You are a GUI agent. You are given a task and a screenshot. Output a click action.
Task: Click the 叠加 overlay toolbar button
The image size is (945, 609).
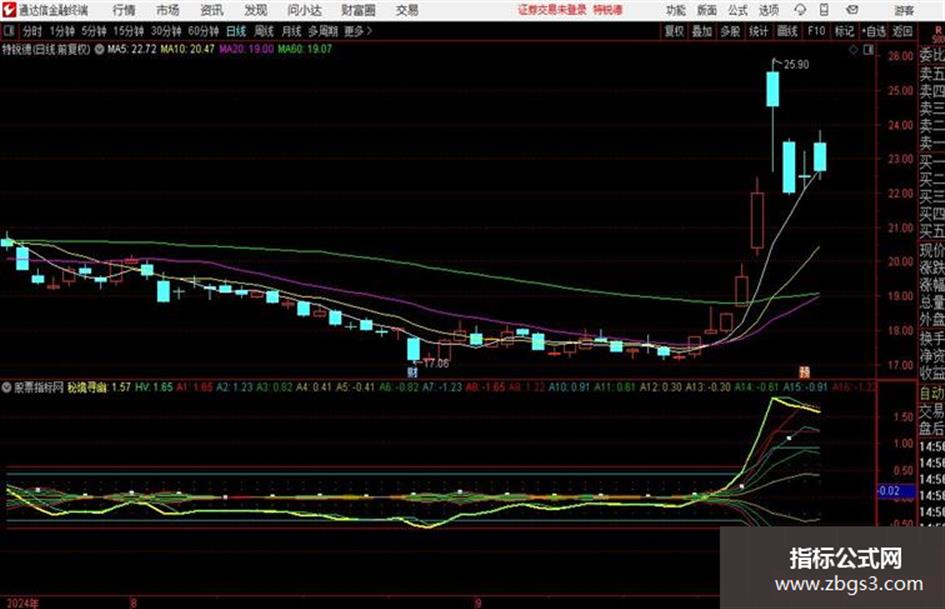pyautogui.click(x=702, y=31)
